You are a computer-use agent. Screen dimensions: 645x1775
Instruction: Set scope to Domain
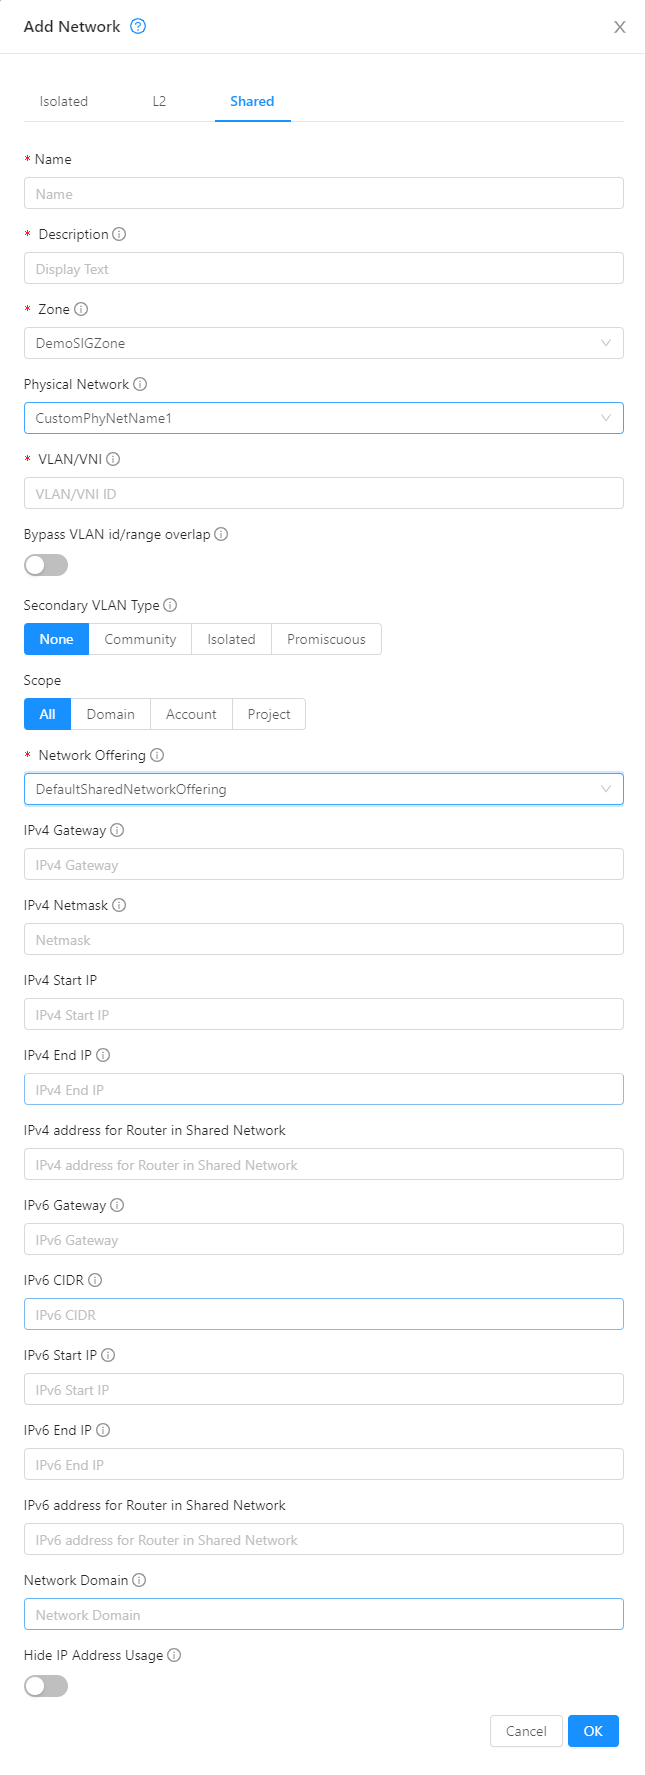pos(111,714)
